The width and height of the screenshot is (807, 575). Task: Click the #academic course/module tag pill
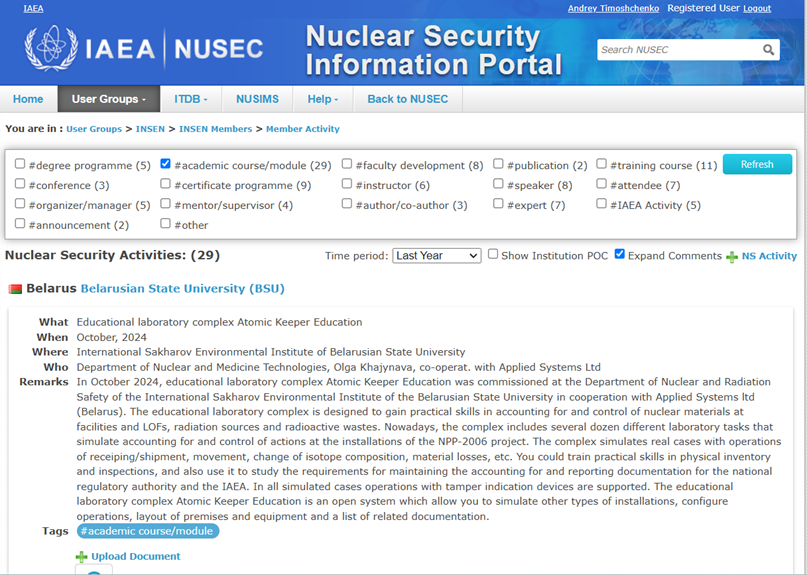pyautogui.click(x=148, y=531)
